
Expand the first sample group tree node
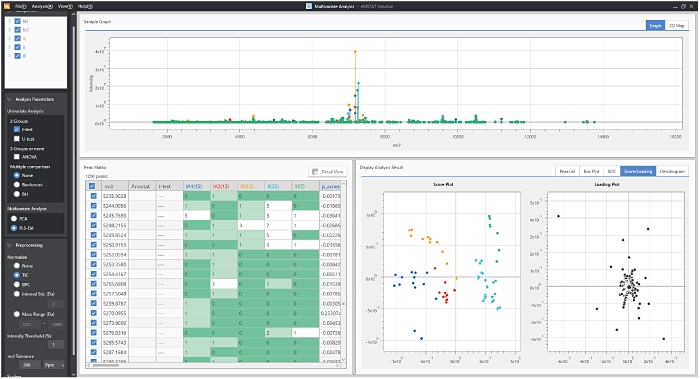tap(9, 21)
